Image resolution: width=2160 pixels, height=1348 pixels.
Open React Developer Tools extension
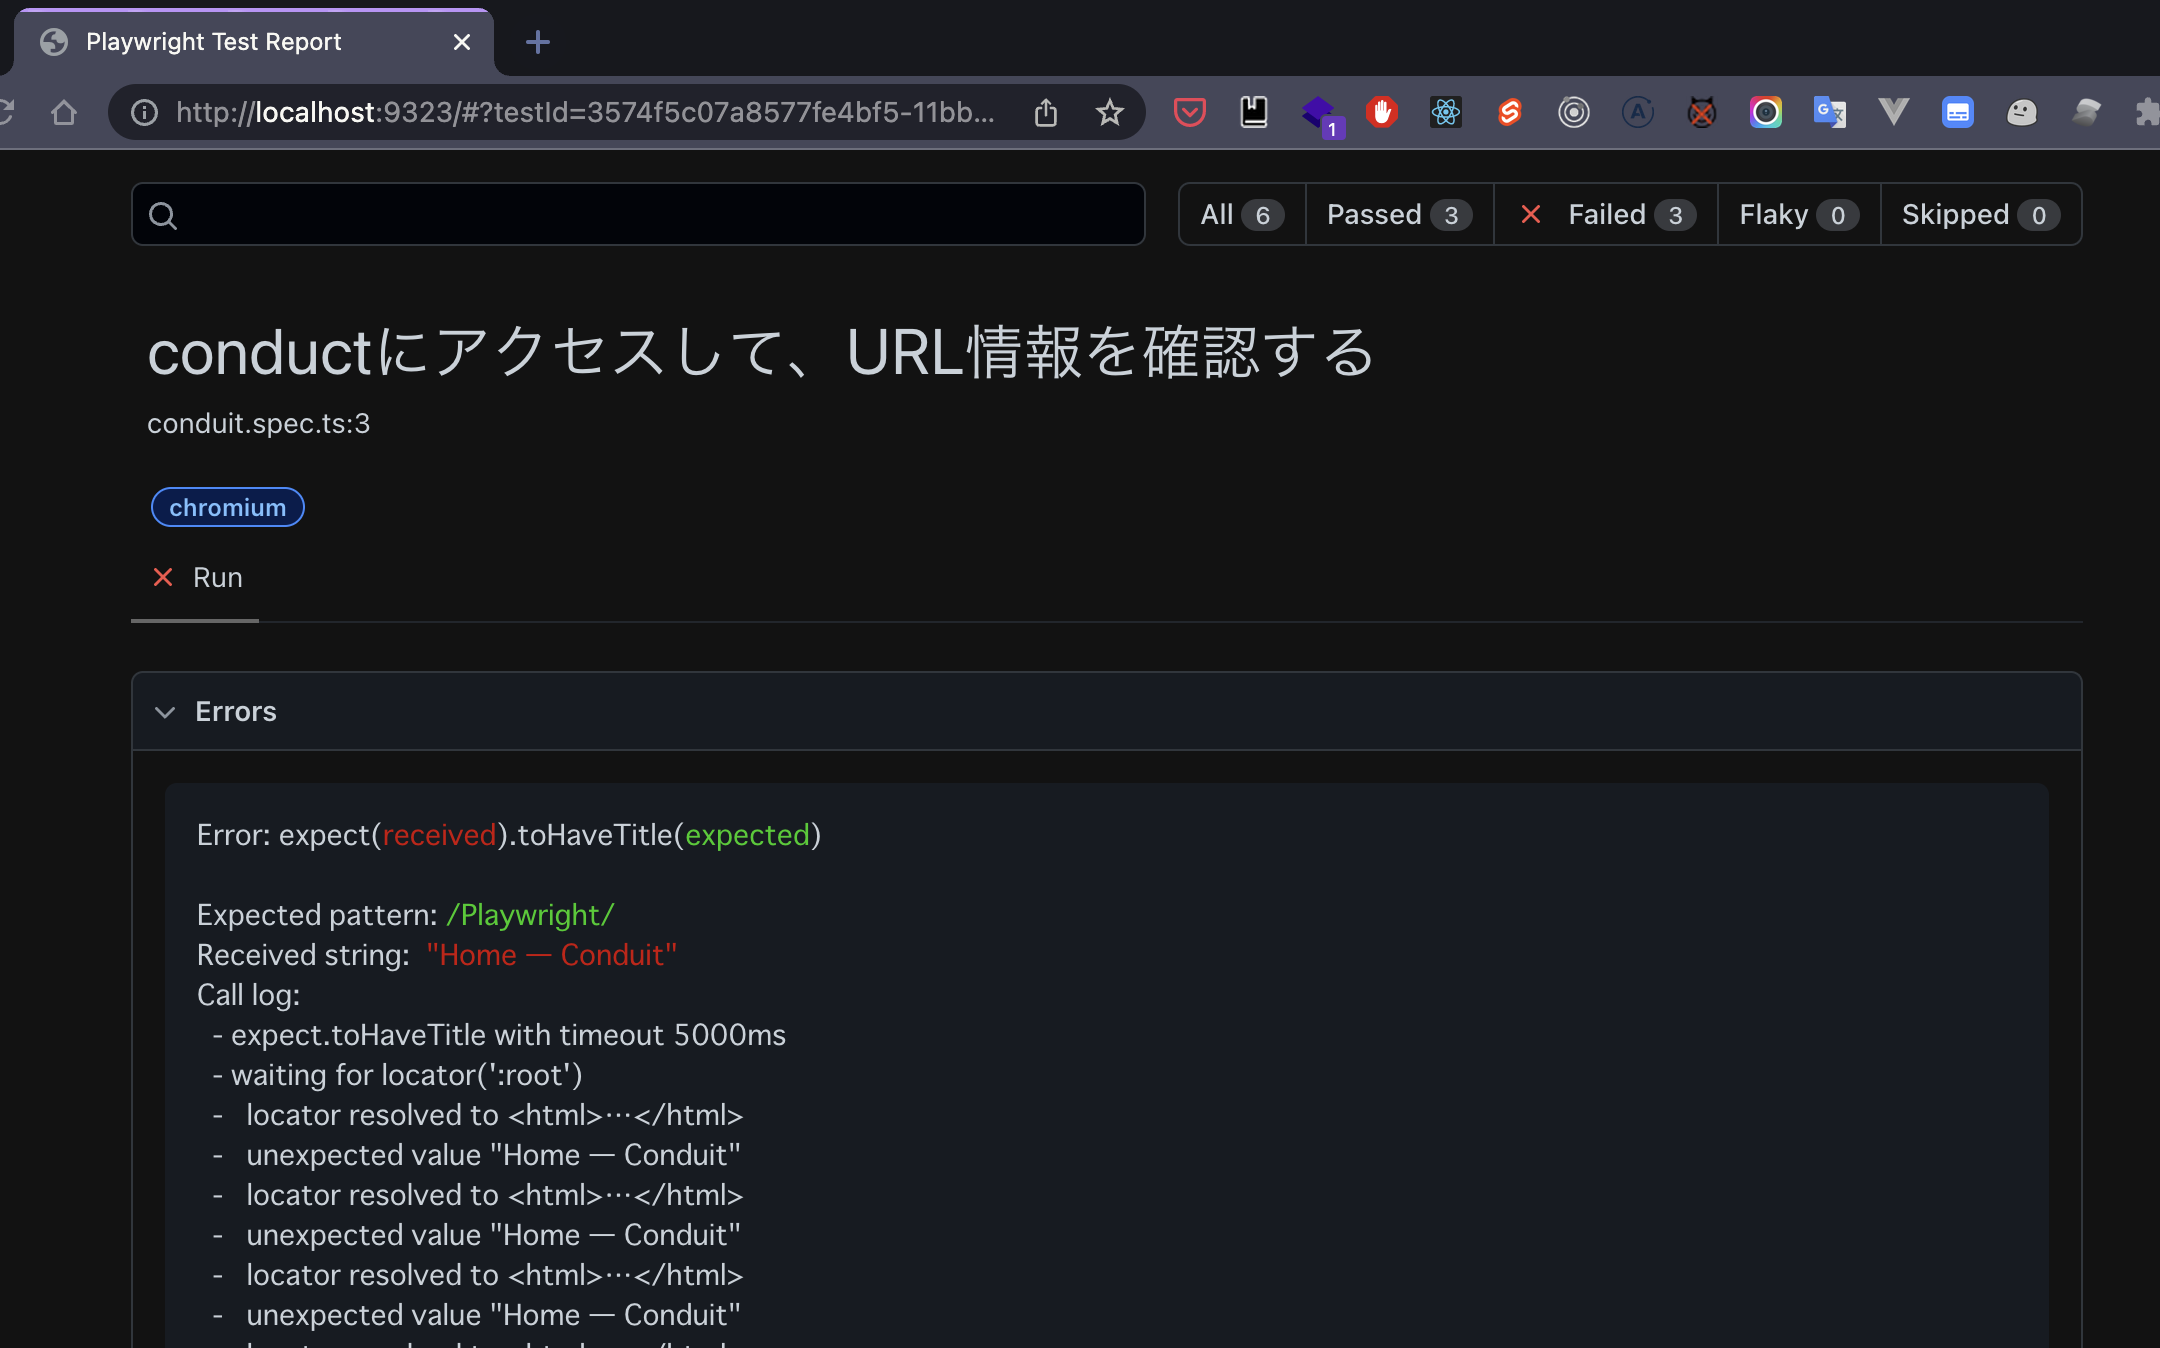pos(1446,112)
